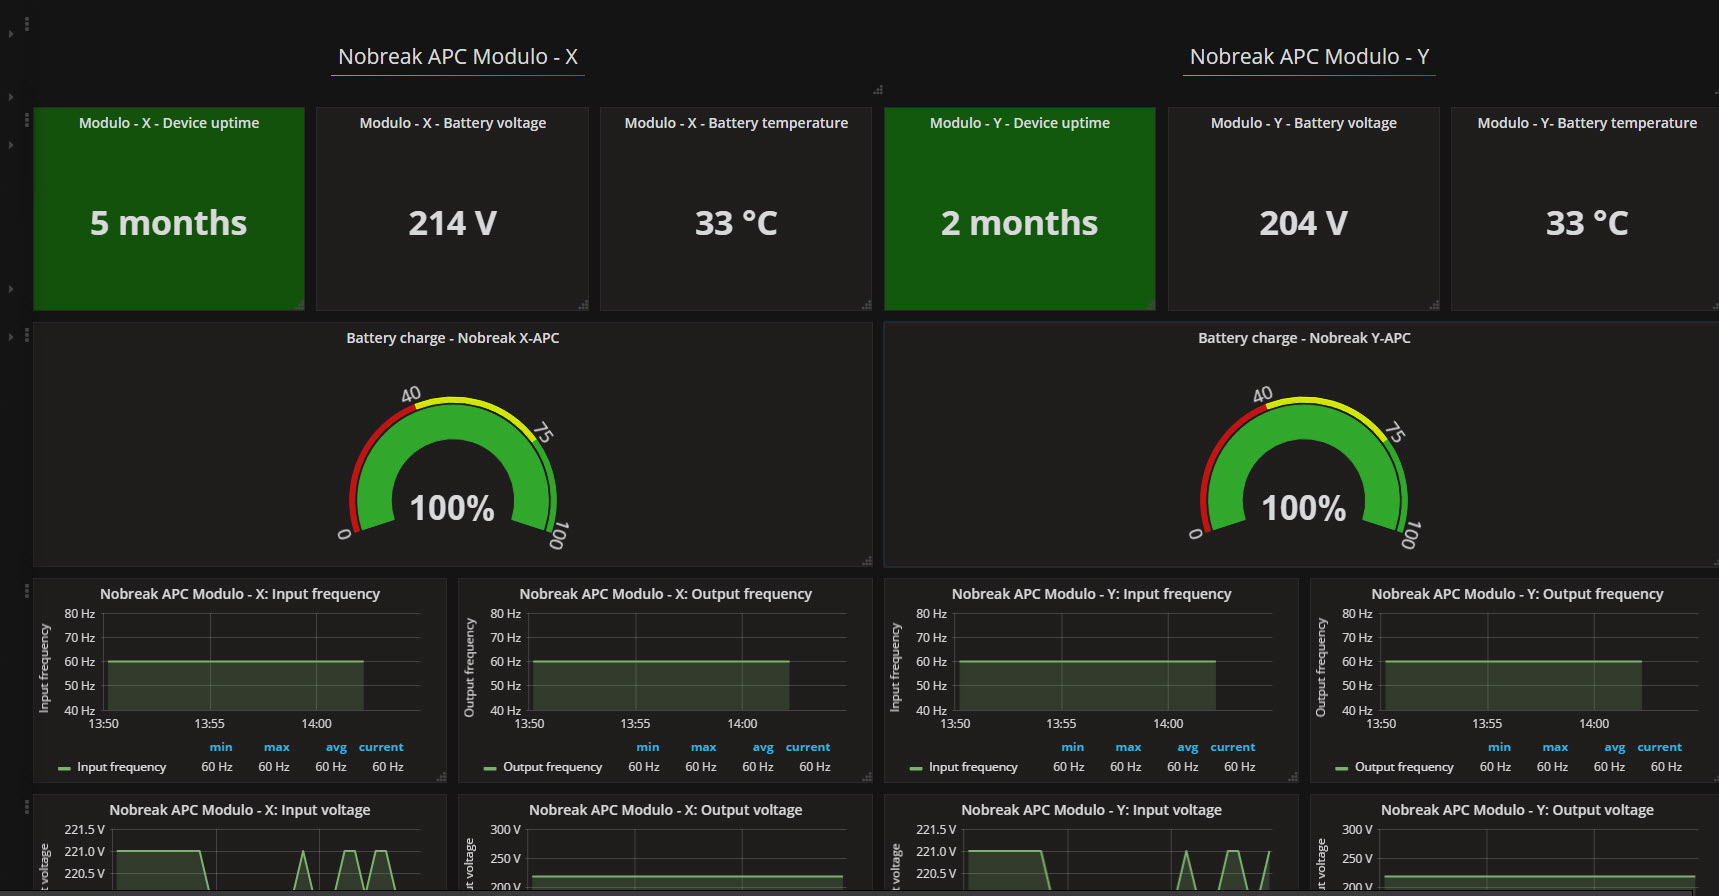Open the row handle dots beside Modulo - X Device uptime
The image size is (1719, 896).
point(27,119)
